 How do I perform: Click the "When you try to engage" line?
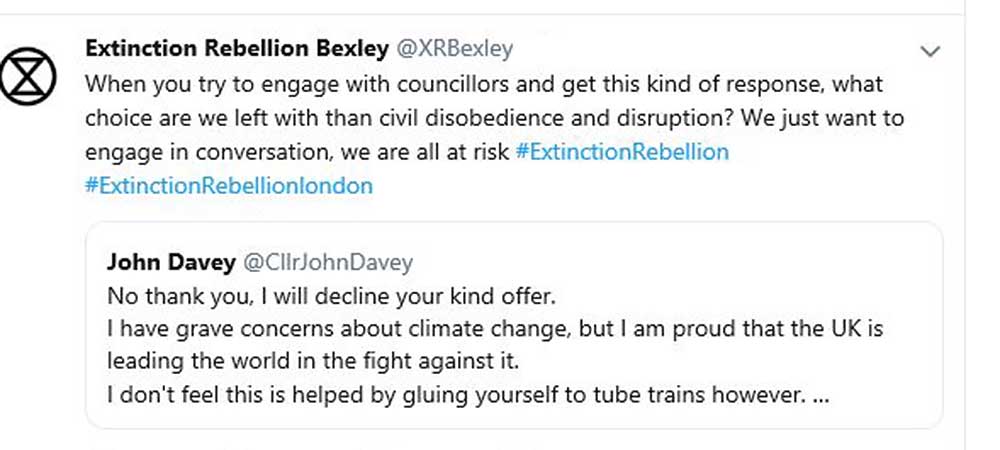(484, 84)
